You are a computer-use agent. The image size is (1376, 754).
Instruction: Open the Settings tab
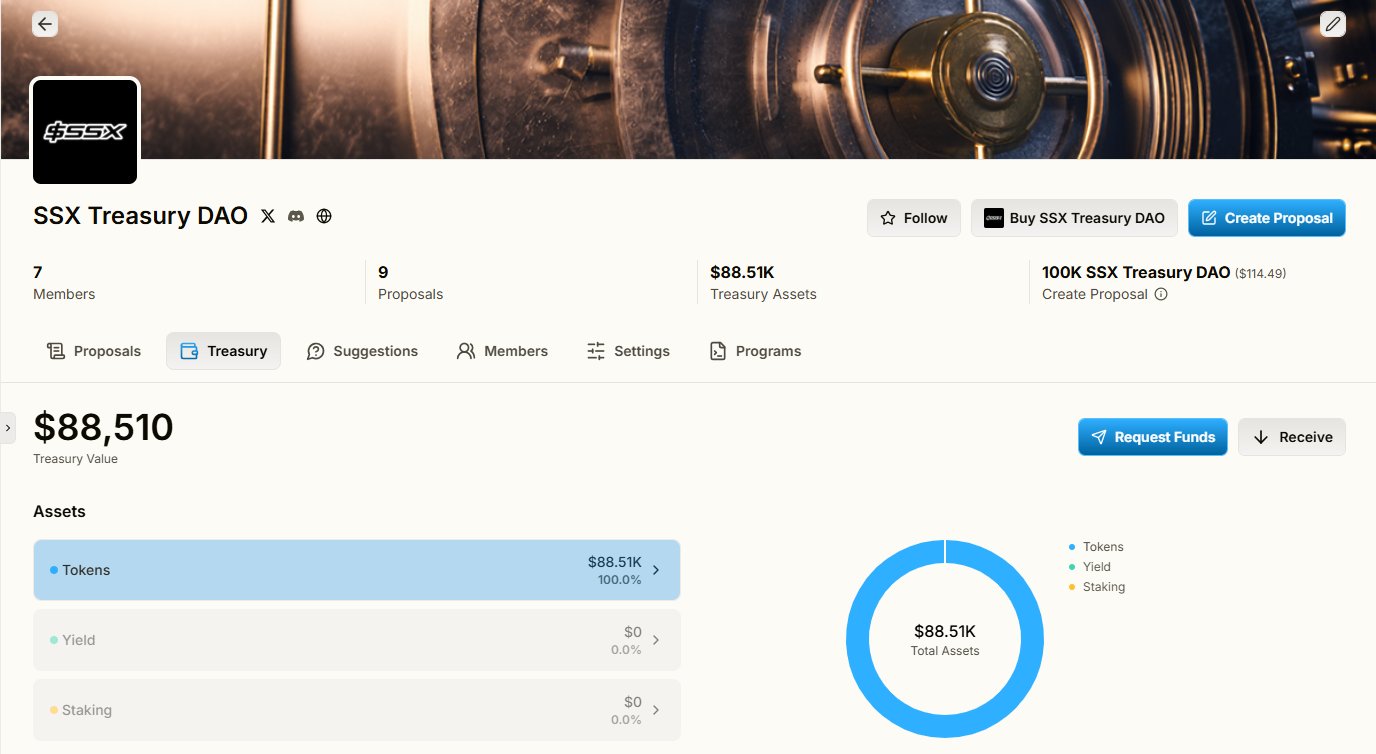[628, 351]
